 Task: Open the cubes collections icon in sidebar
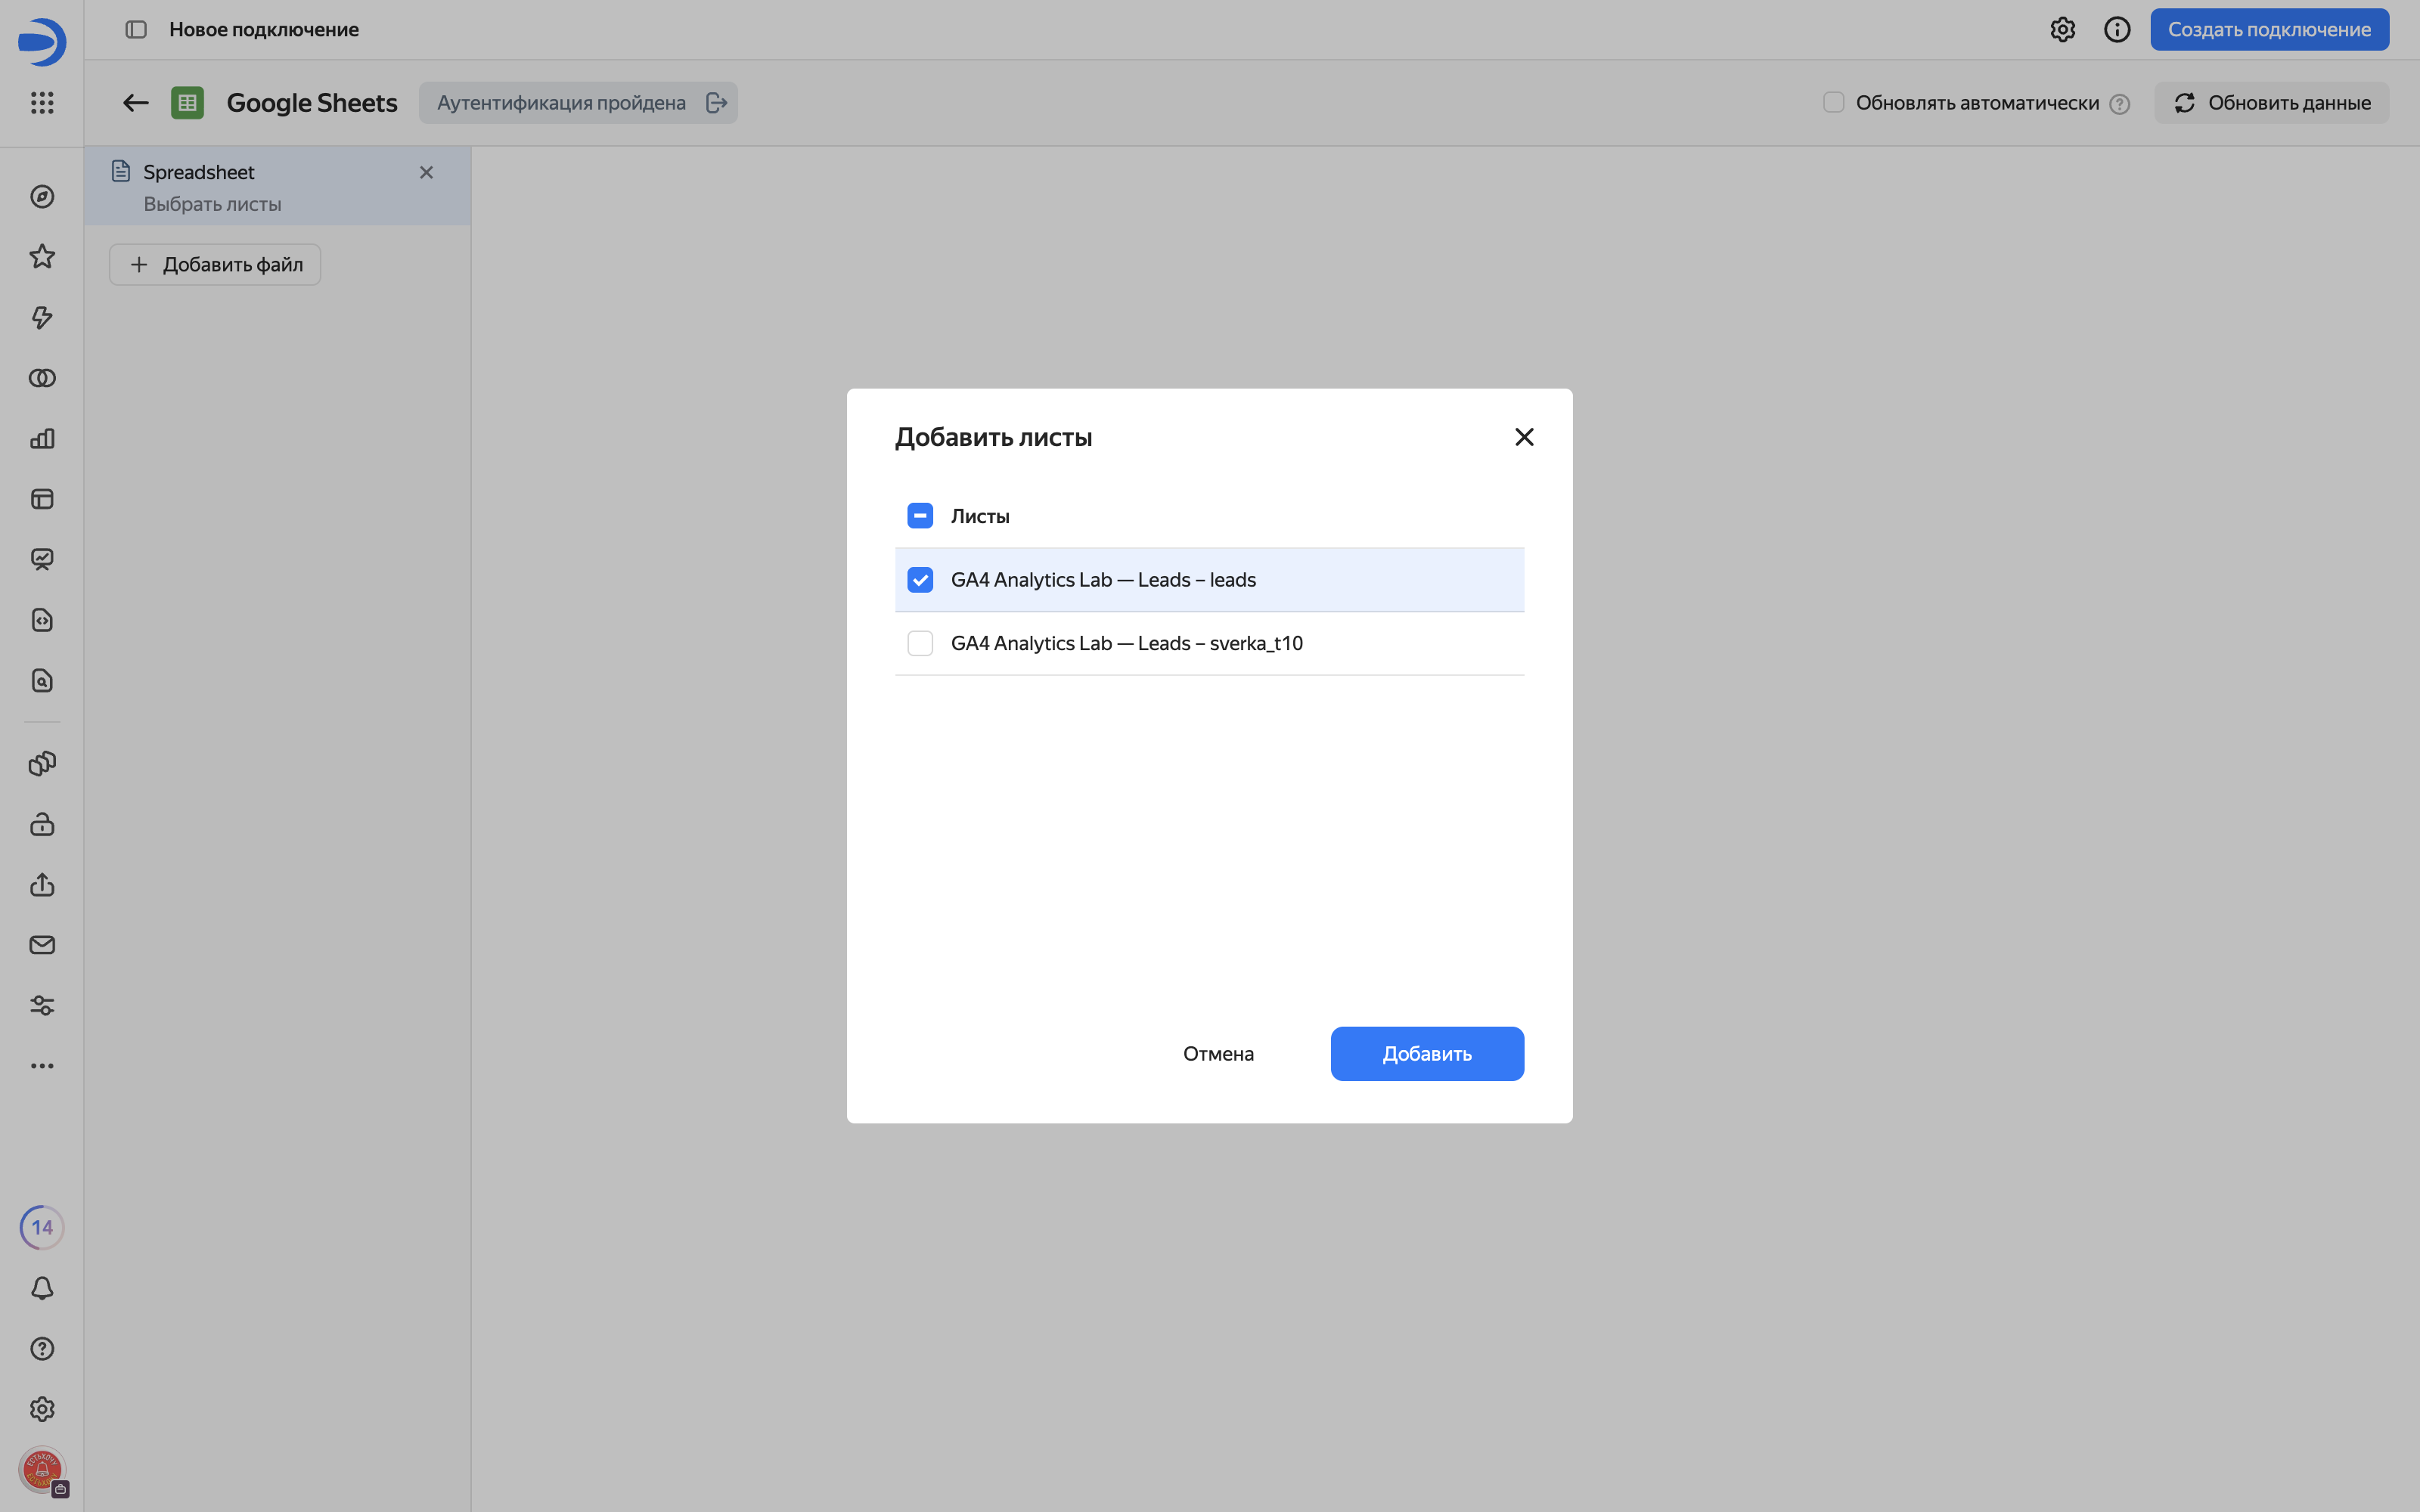(42, 764)
